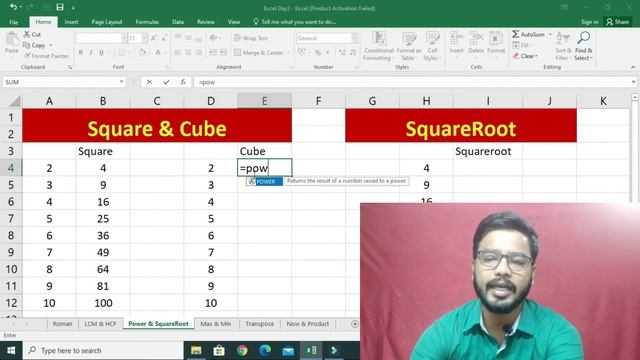Screen dimensions: 640x360
Task: Switch to the Insert ribbon tab
Action: (x=71, y=22)
